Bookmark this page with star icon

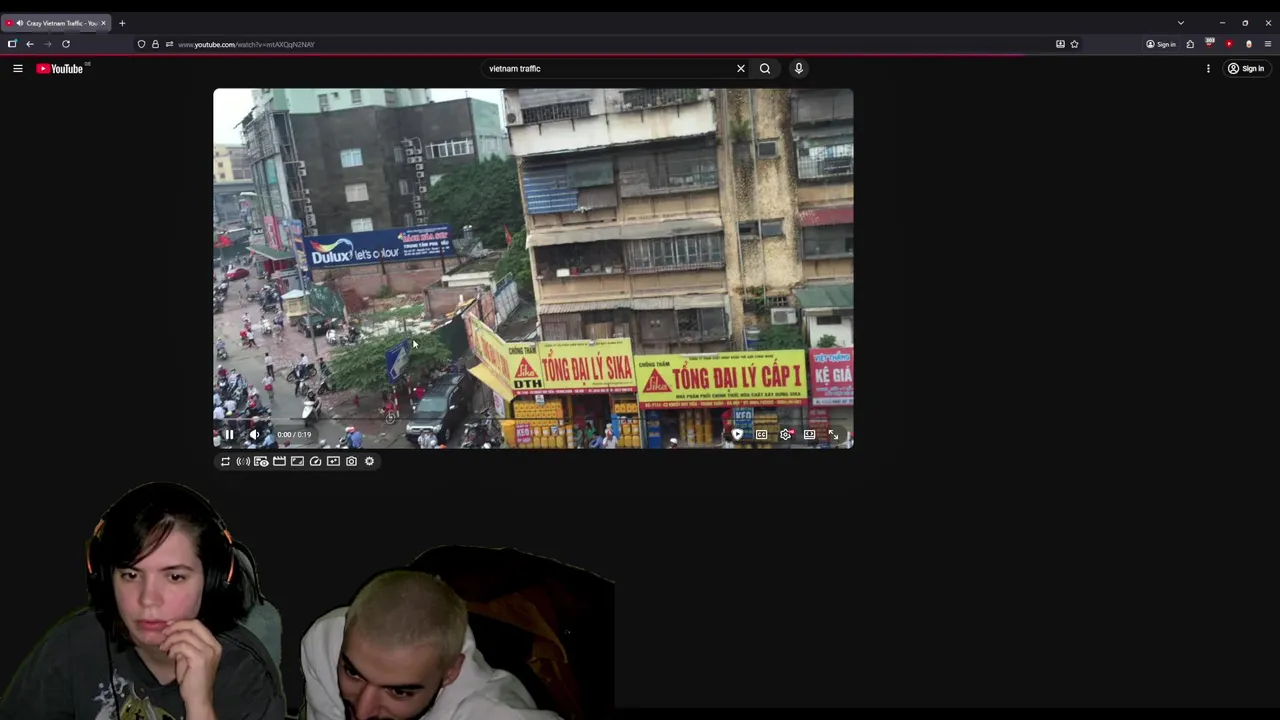pyautogui.click(x=1074, y=44)
